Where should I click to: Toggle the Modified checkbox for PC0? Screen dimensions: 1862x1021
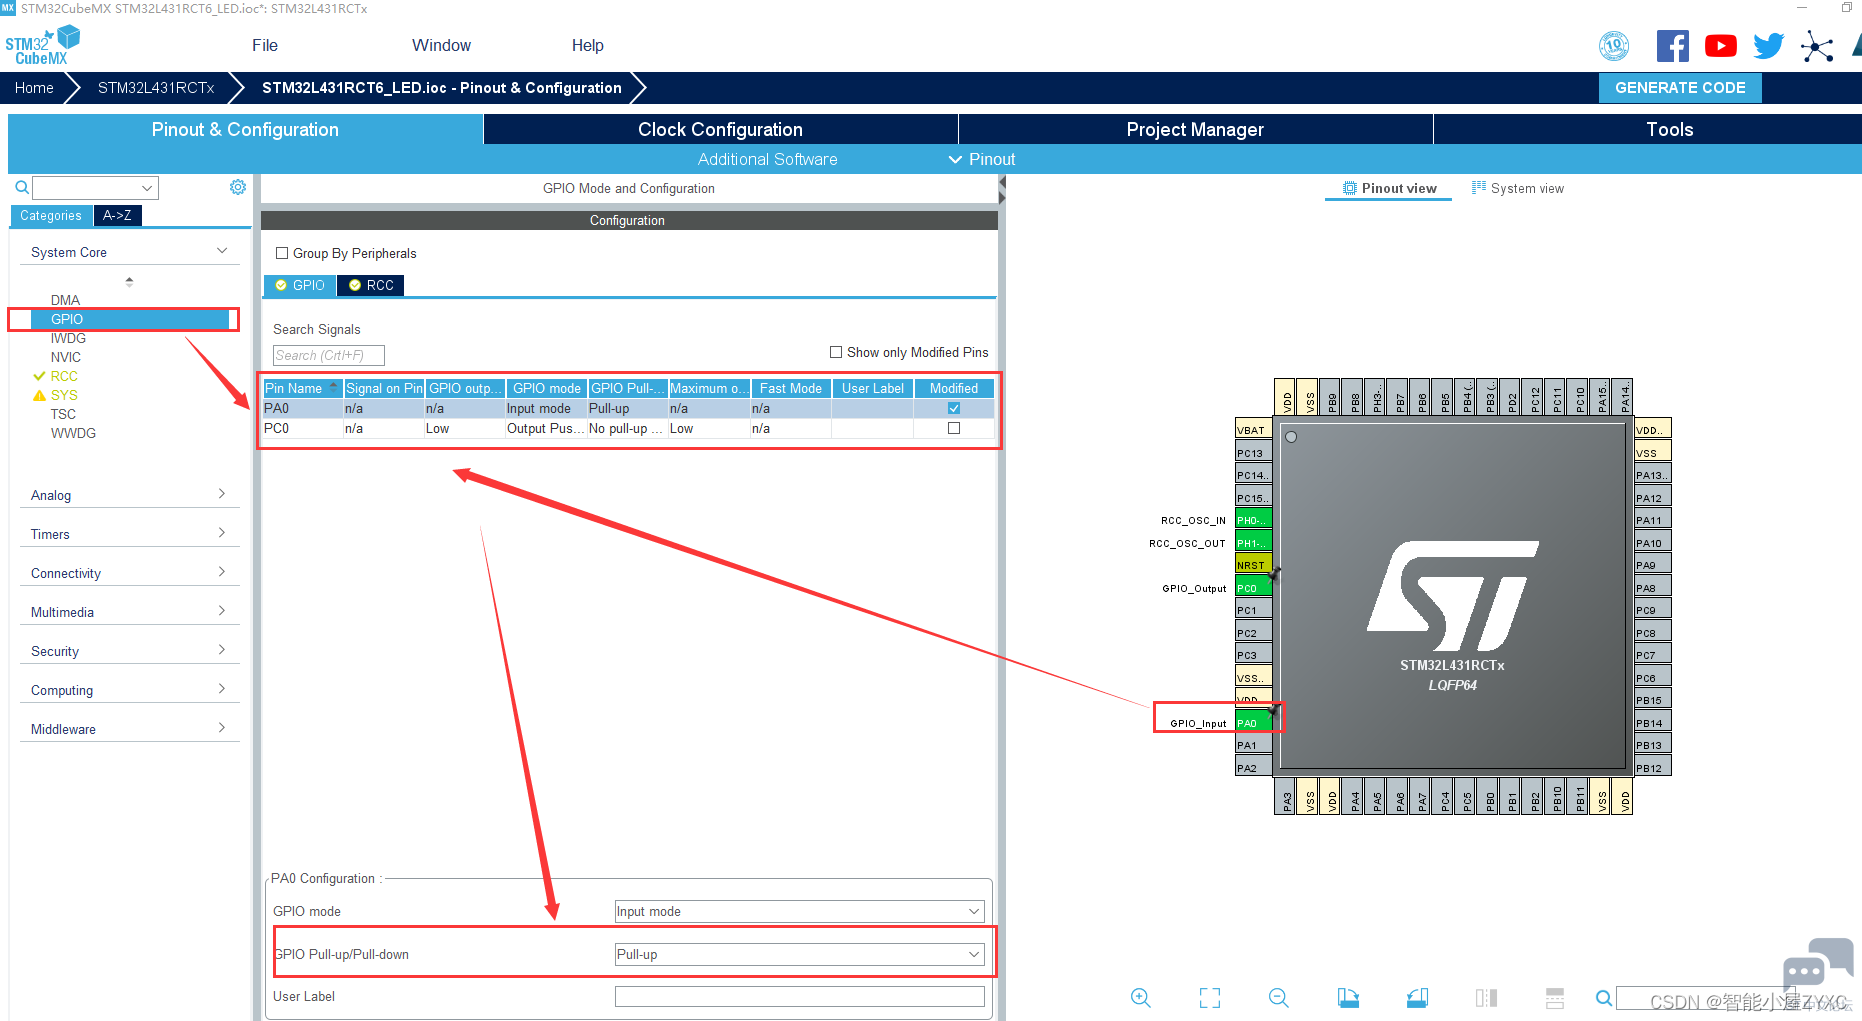click(x=954, y=428)
